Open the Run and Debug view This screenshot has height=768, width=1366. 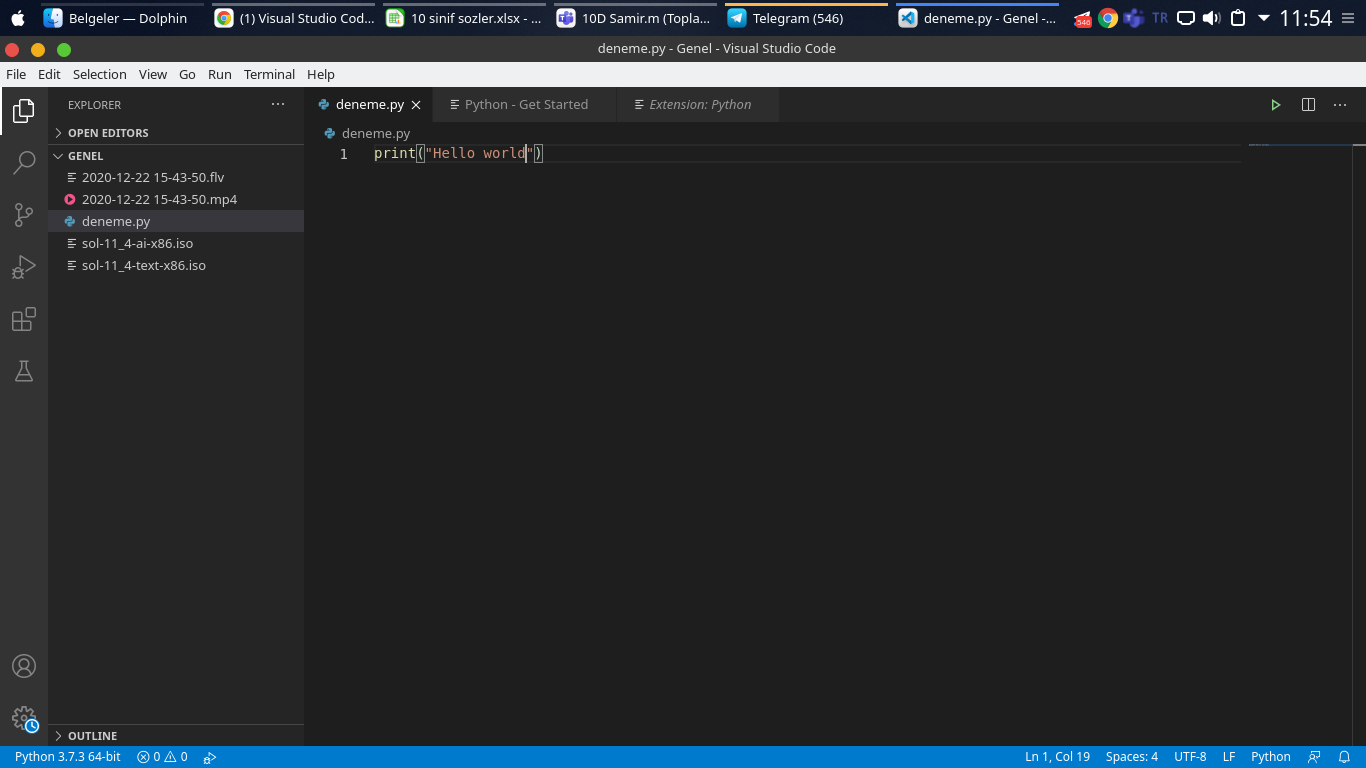(x=24, y=267)
